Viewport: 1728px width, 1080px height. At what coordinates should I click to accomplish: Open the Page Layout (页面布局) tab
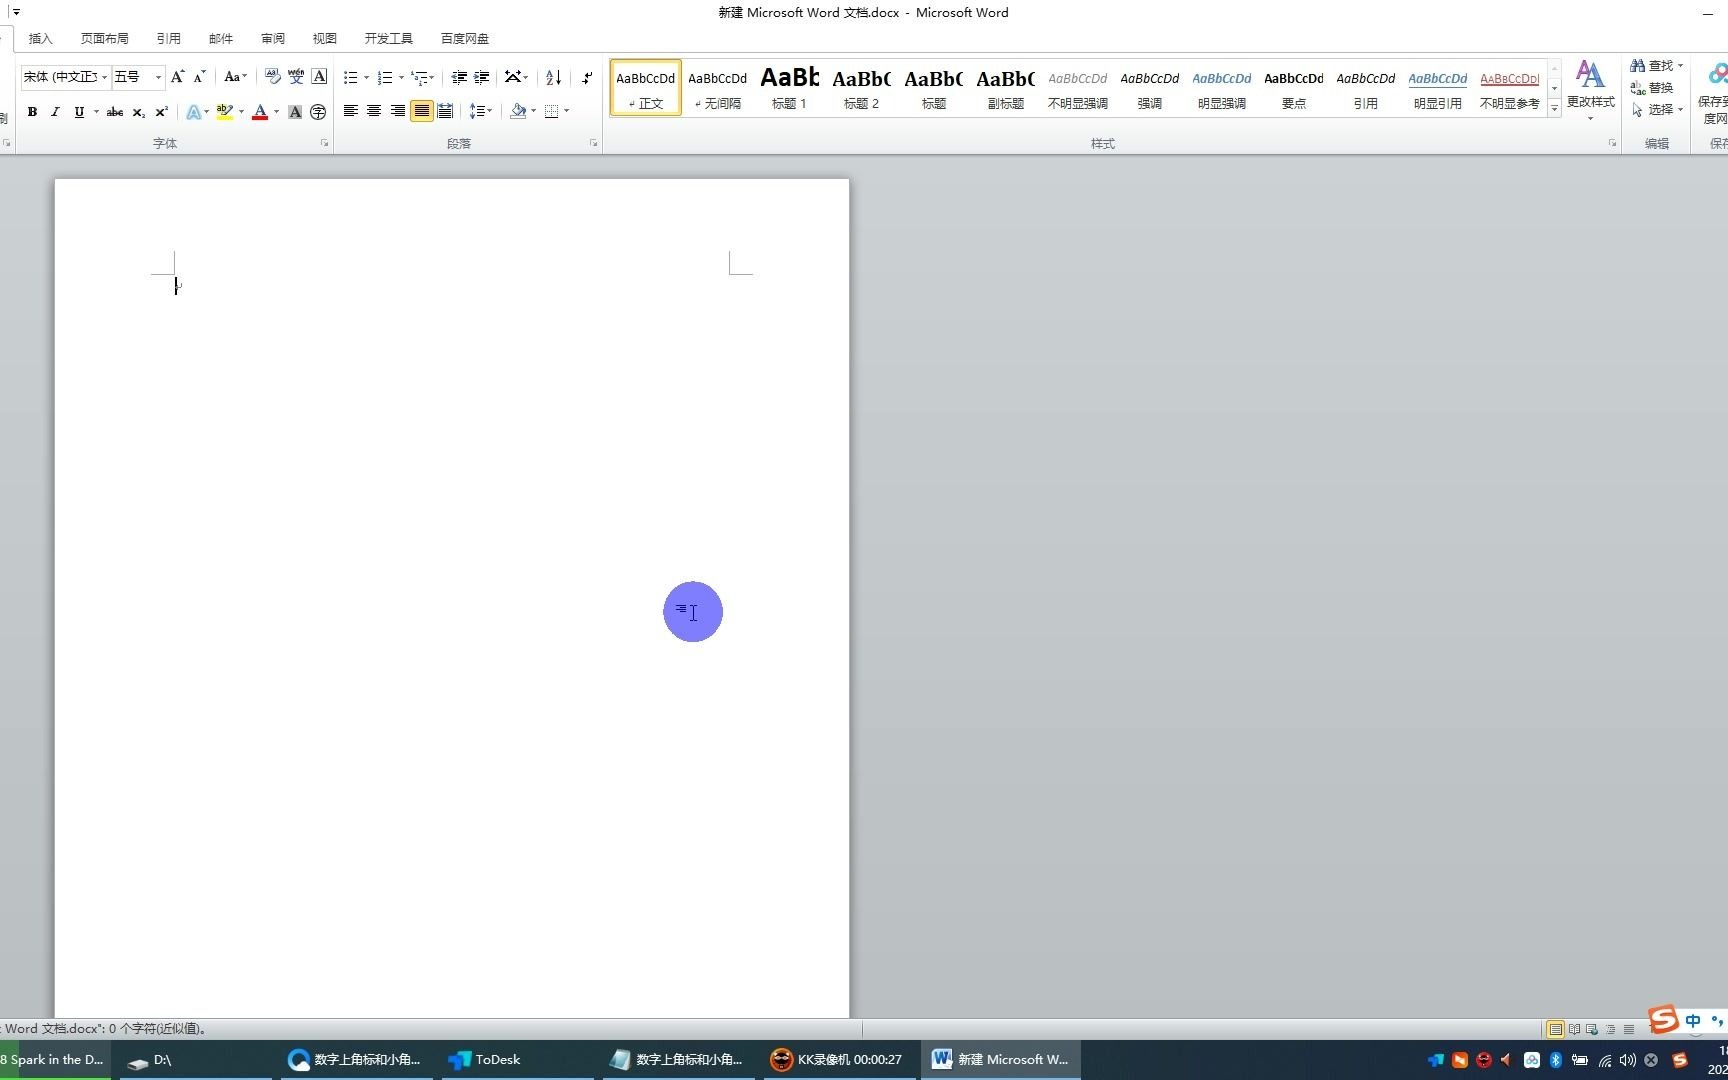click(104, 39)
